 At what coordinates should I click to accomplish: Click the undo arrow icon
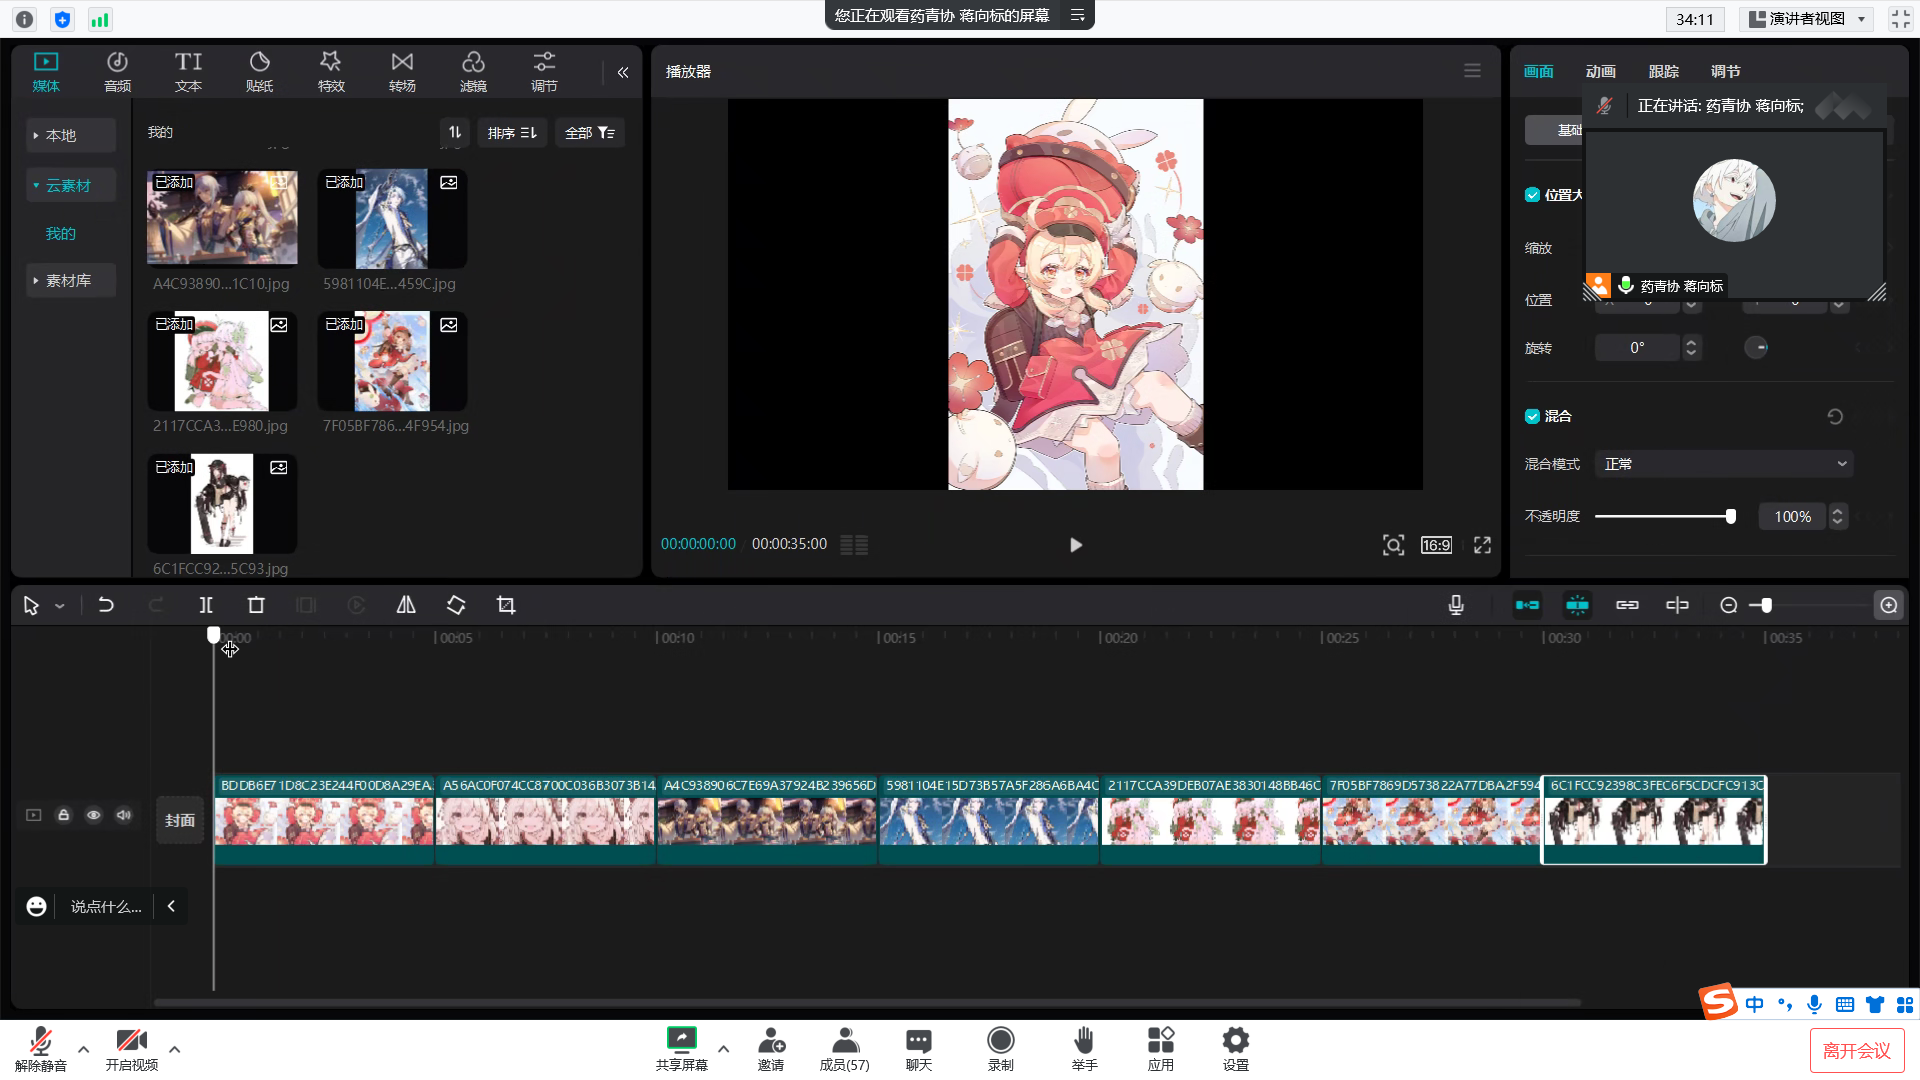[106, 605]
